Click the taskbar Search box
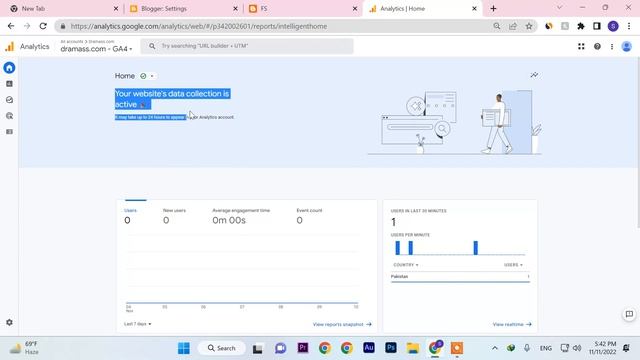Image resolution: width=640 pixels, height=360 pixels. 222,348
